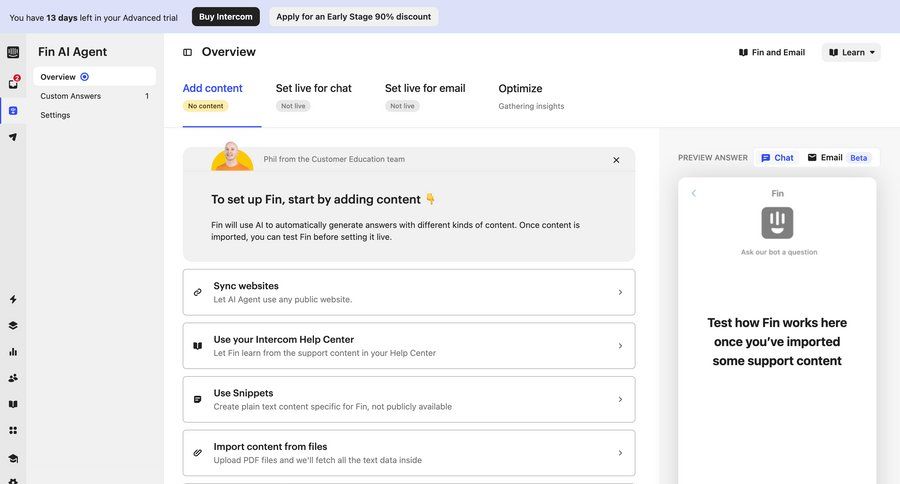This screenshot has width=900, height=484.
Task: Open Overview in Fin AI Agent menu
Action: 94,77
